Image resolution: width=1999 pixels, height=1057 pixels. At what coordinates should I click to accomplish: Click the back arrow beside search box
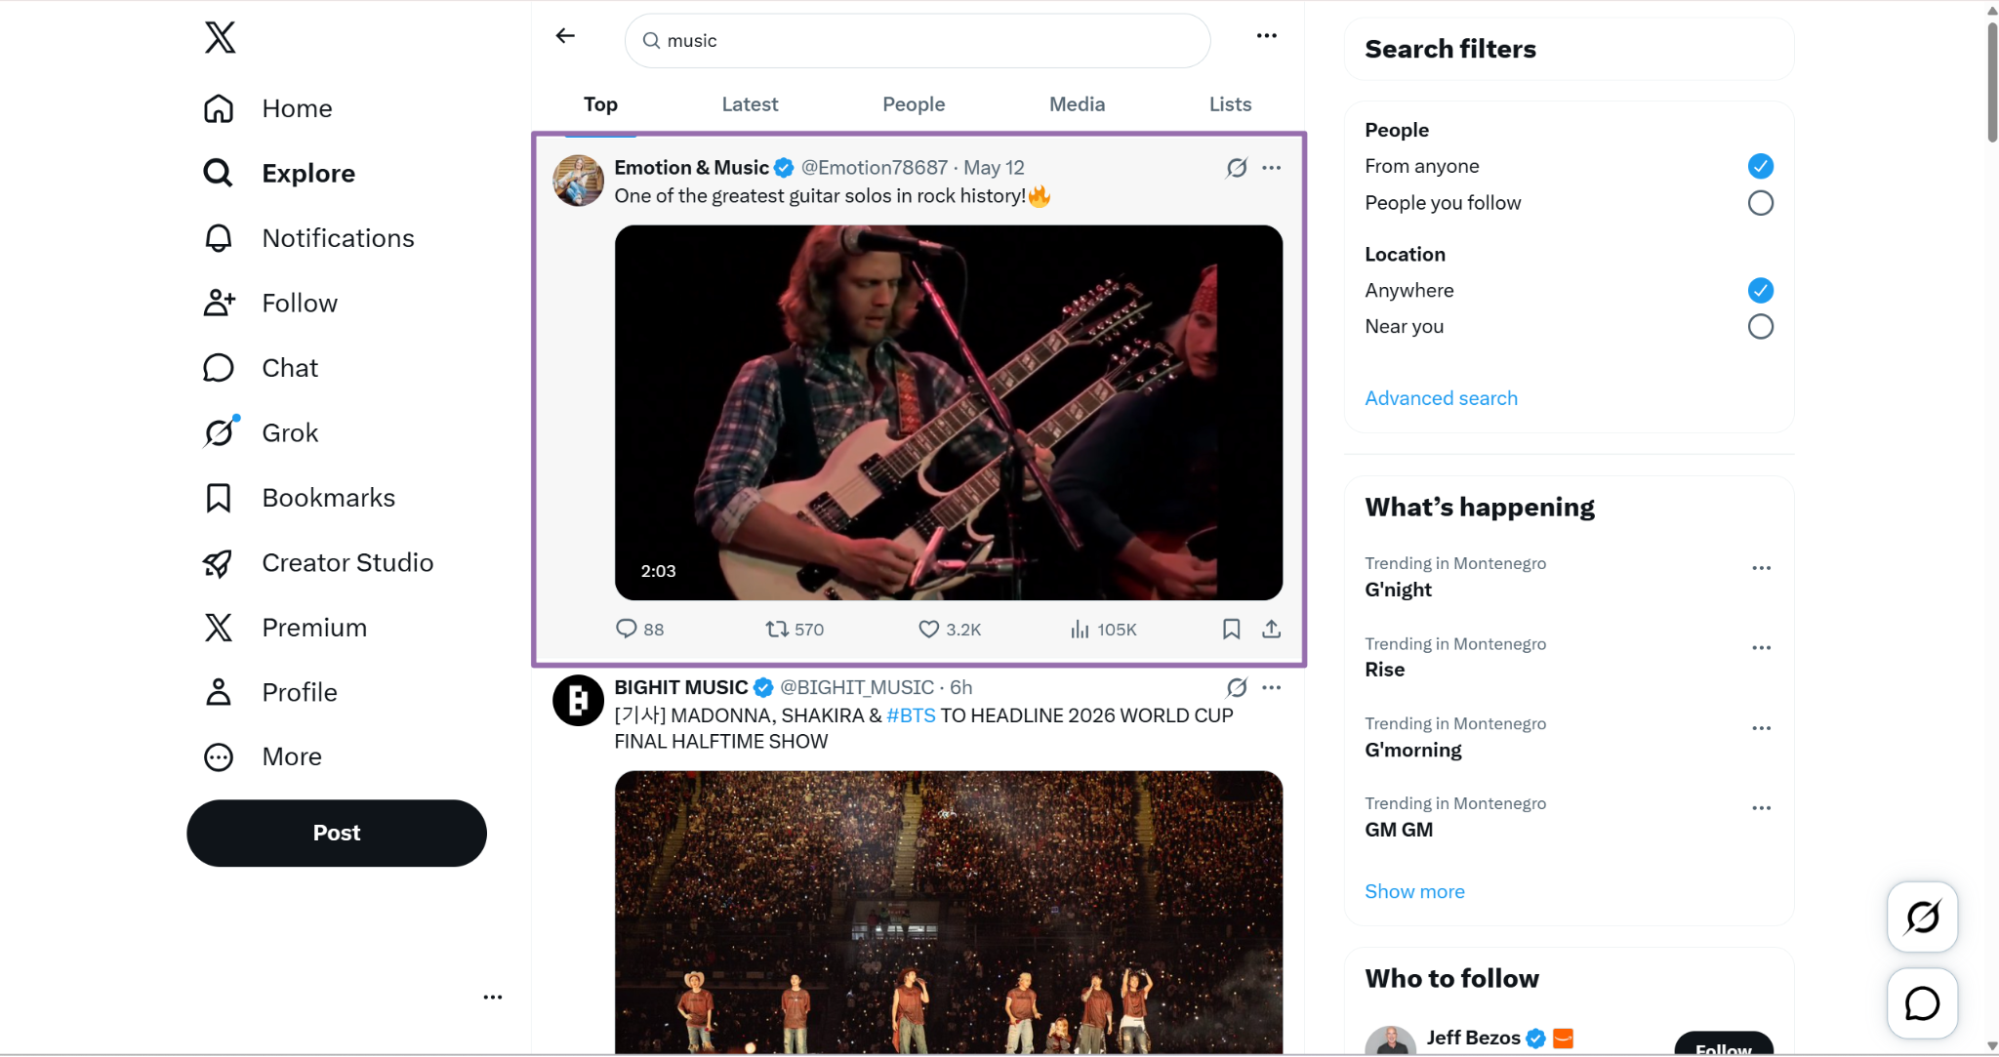click(565, 36)
